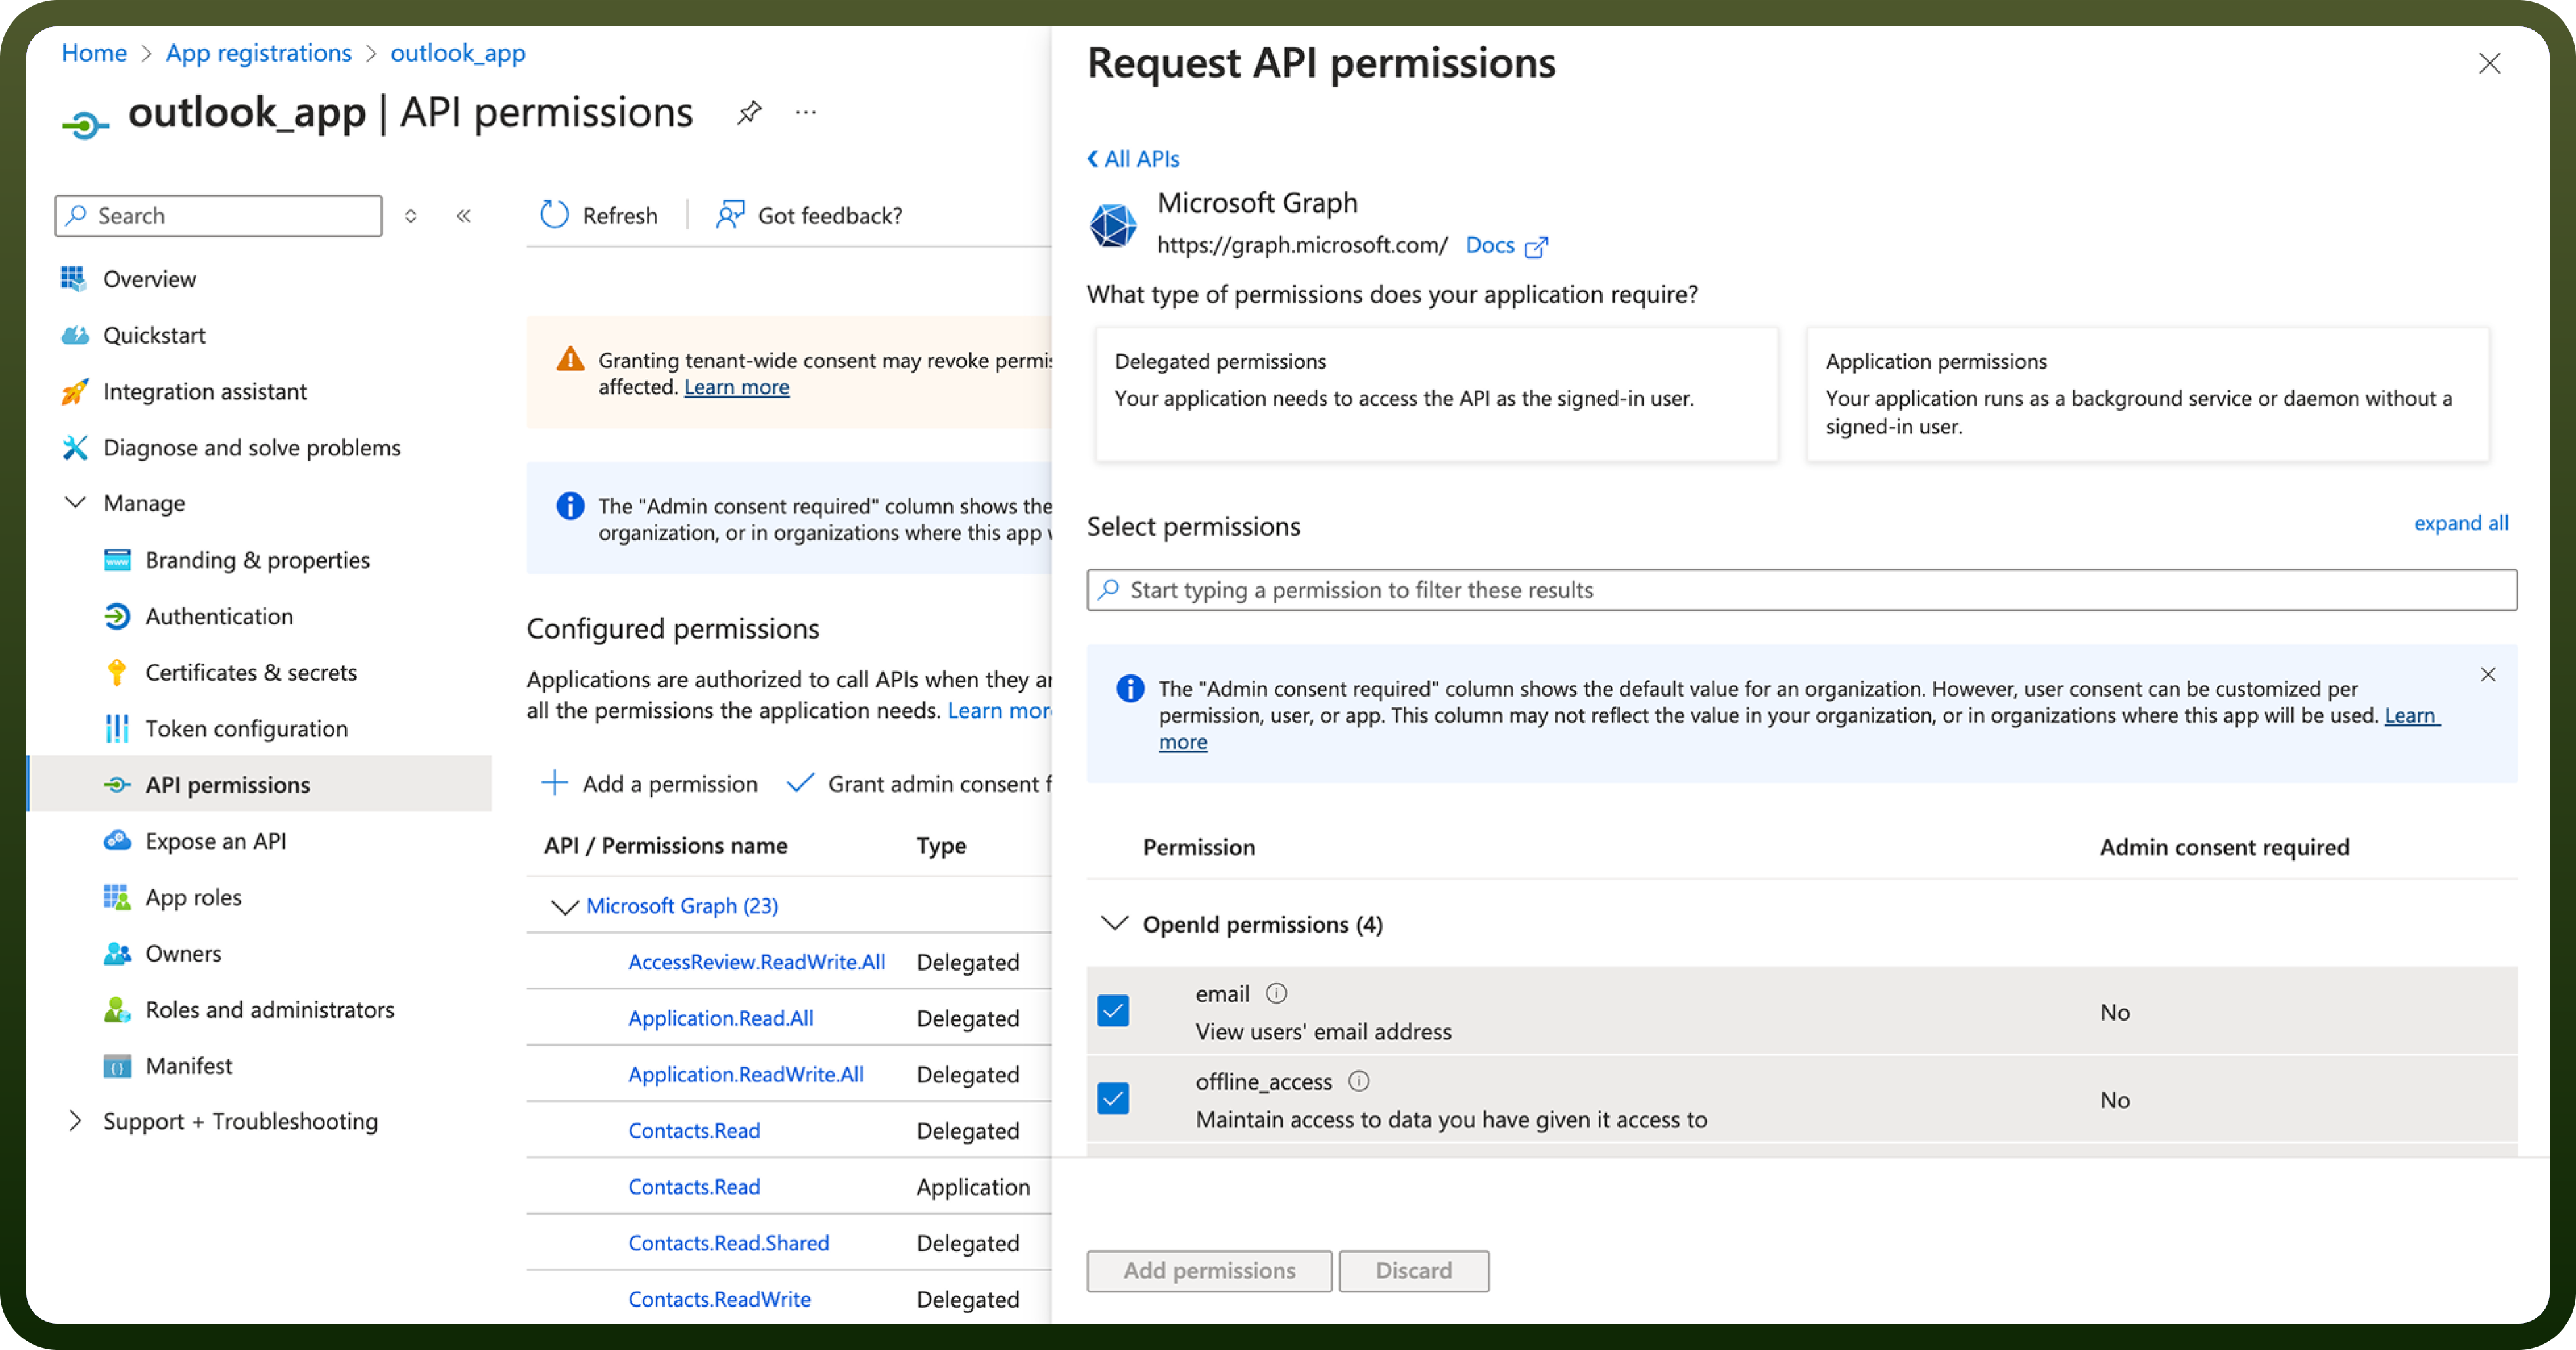Click expand all permissions link
Image resolution: width=2576 pixels, height=1350 pixels.
coord(2461,523)
